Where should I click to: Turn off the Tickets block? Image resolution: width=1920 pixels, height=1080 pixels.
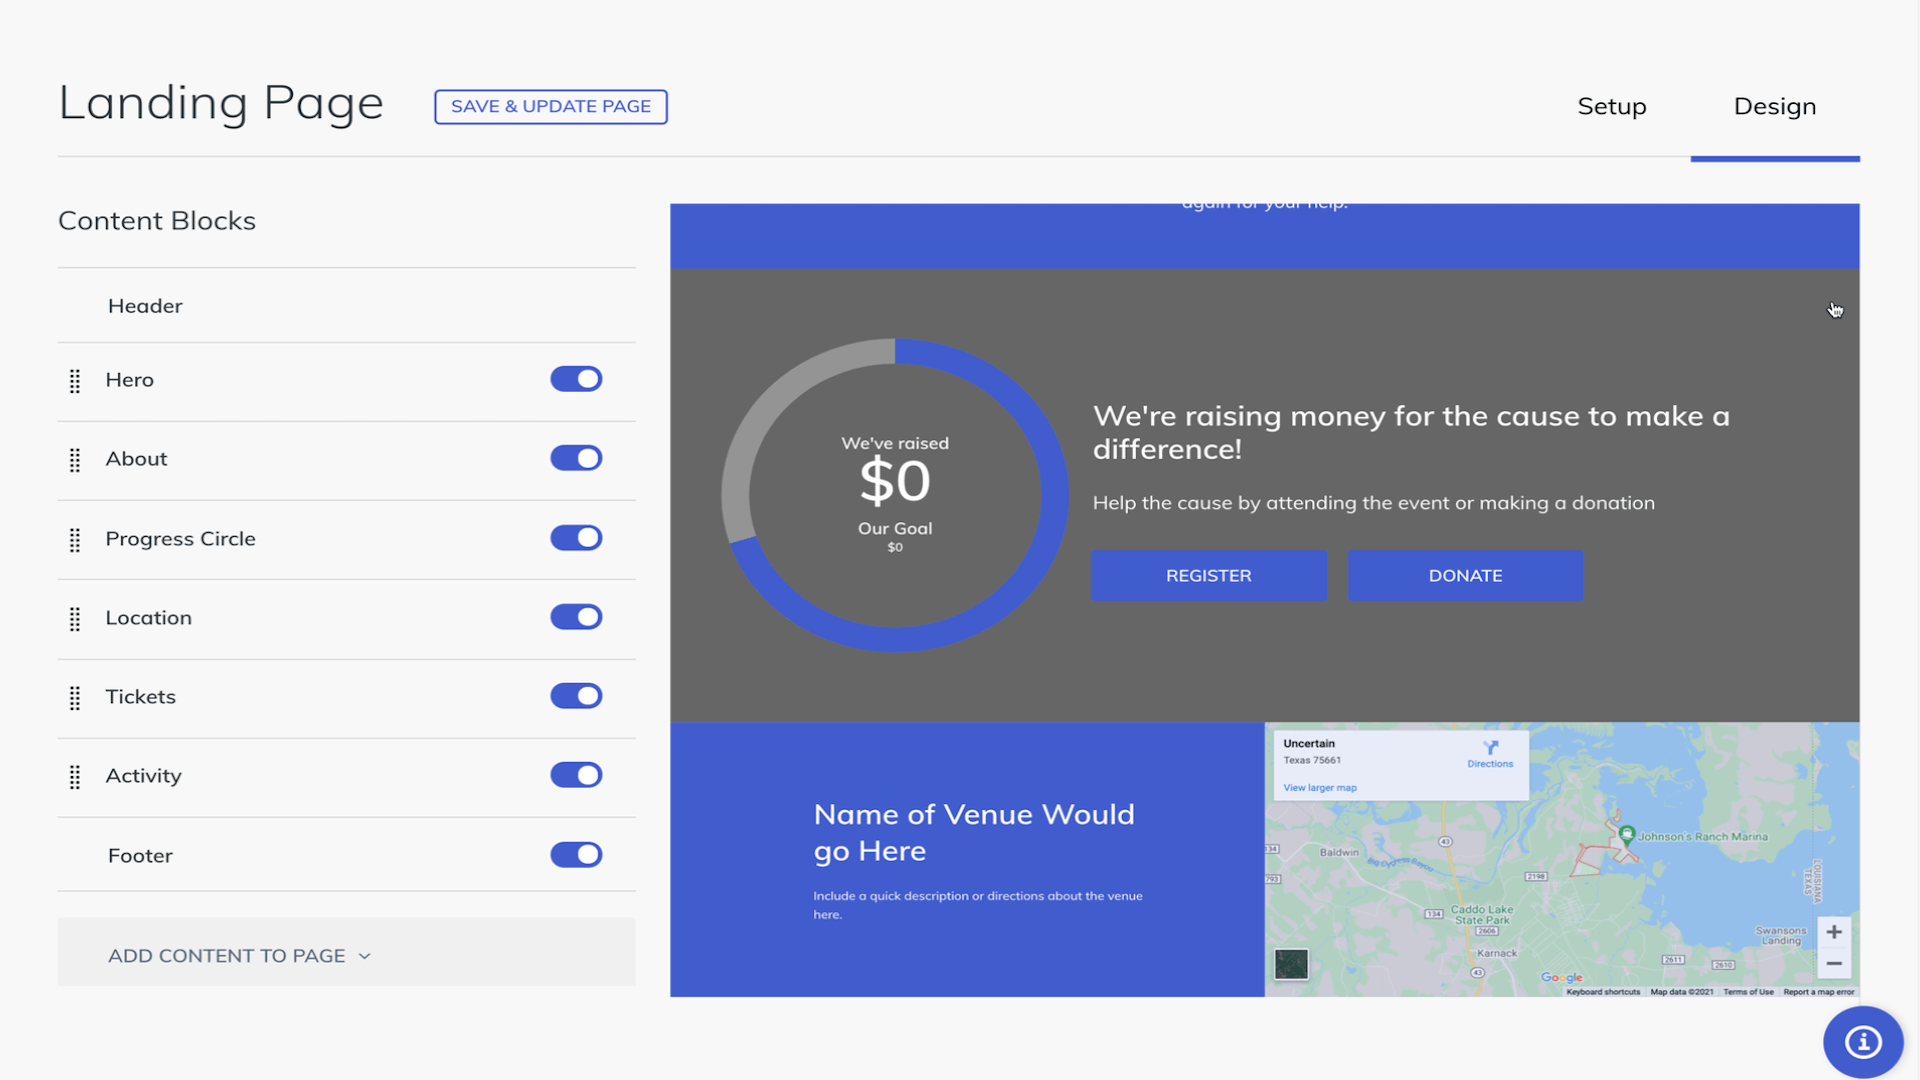[576, 696]
